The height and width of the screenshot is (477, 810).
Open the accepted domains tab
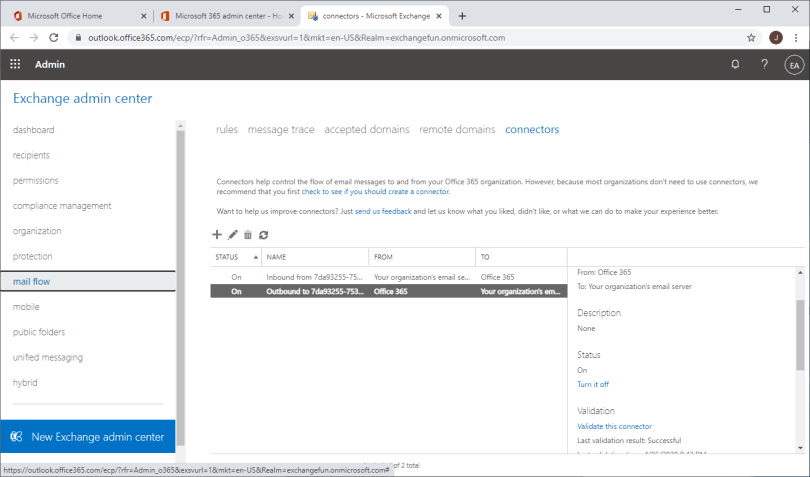tap(366, 130)
